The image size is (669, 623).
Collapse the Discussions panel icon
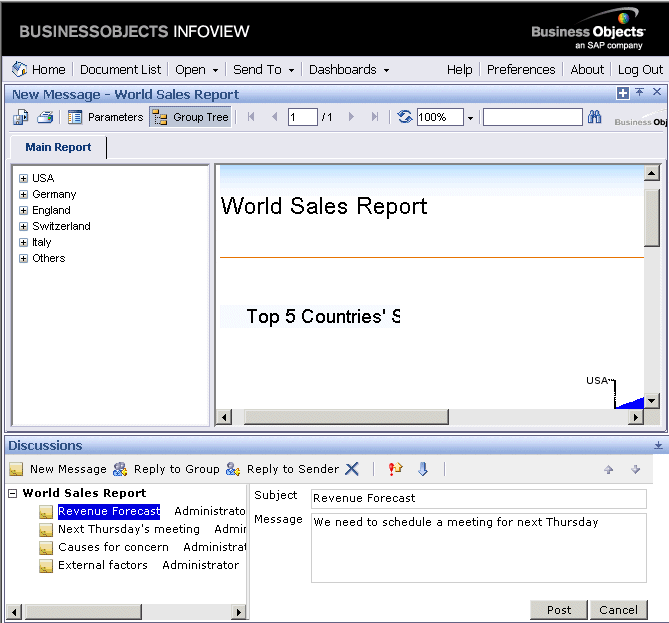[658, 445]
